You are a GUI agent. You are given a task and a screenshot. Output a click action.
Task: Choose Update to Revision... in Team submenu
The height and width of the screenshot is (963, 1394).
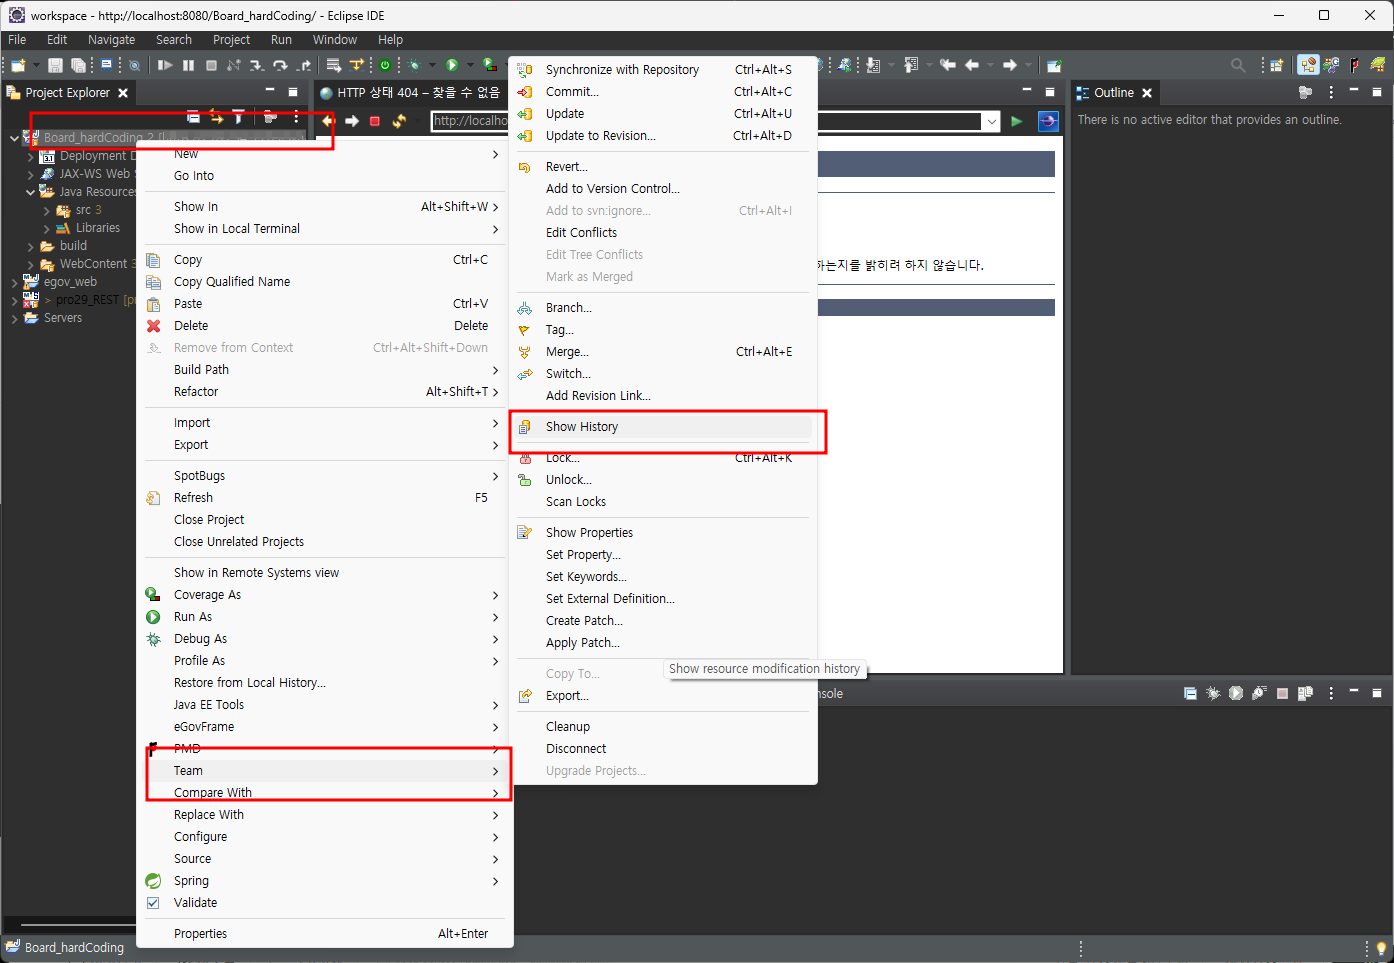(663, 136)
